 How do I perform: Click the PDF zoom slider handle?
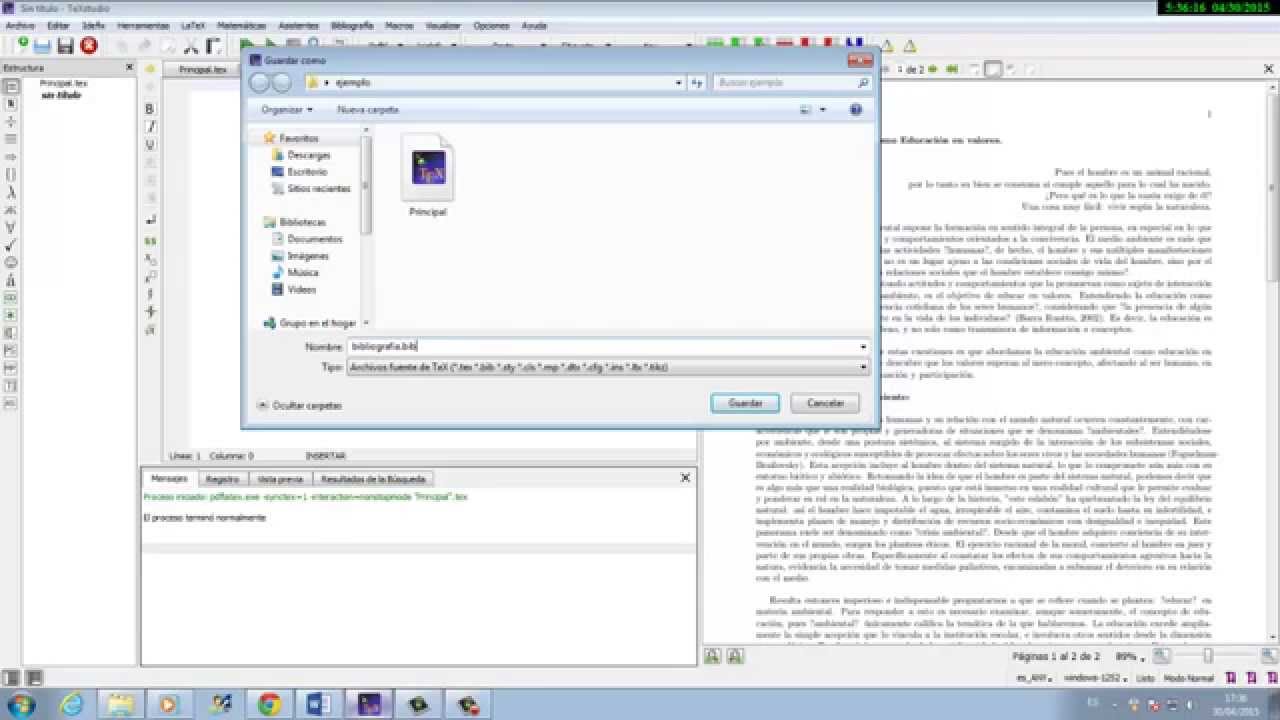click(x=1208, y=656)
